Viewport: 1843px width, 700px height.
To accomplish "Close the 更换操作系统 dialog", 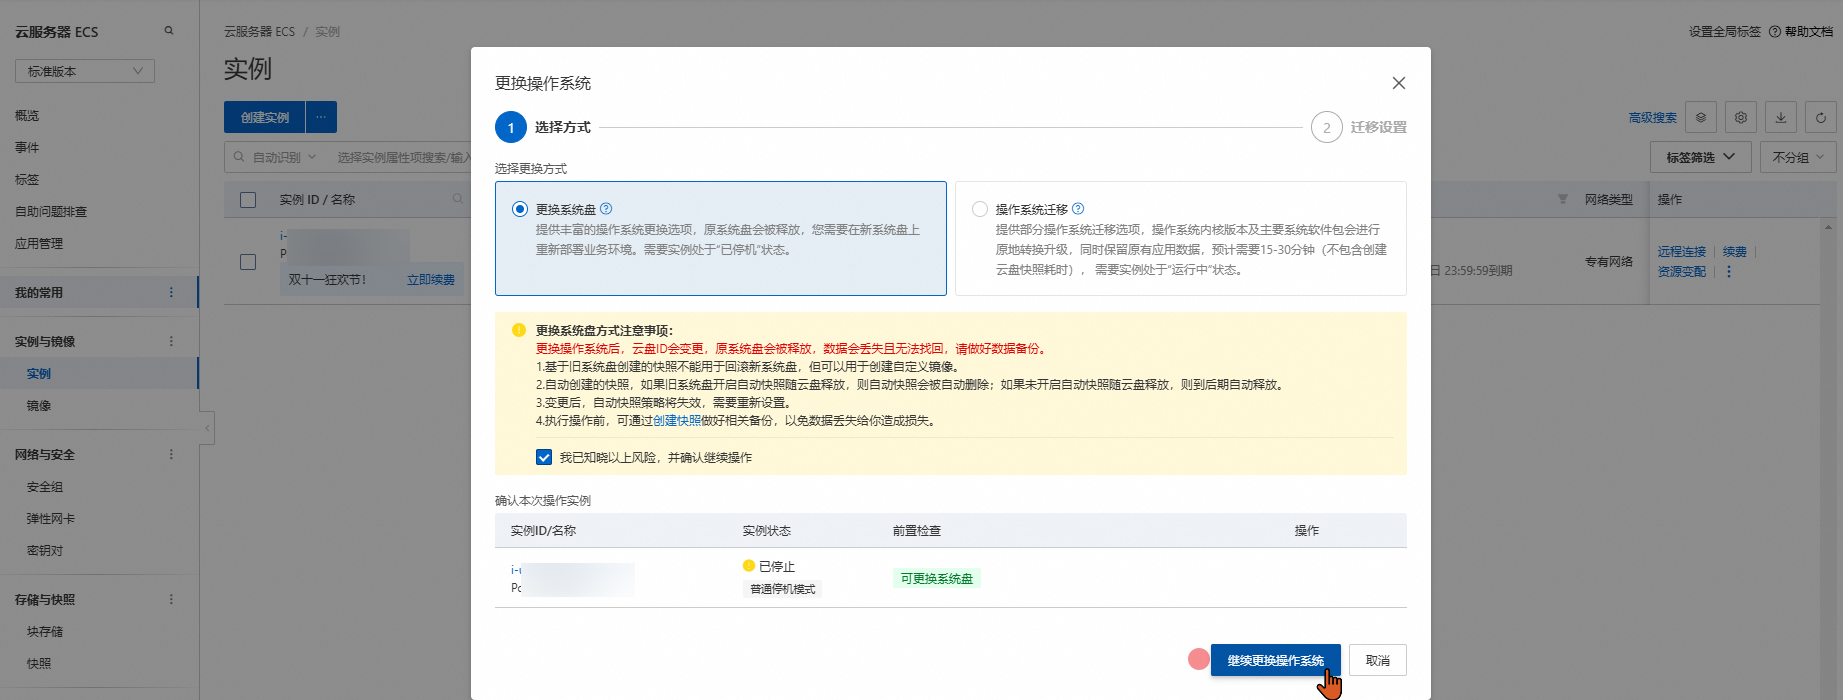I will point(1398,83).
